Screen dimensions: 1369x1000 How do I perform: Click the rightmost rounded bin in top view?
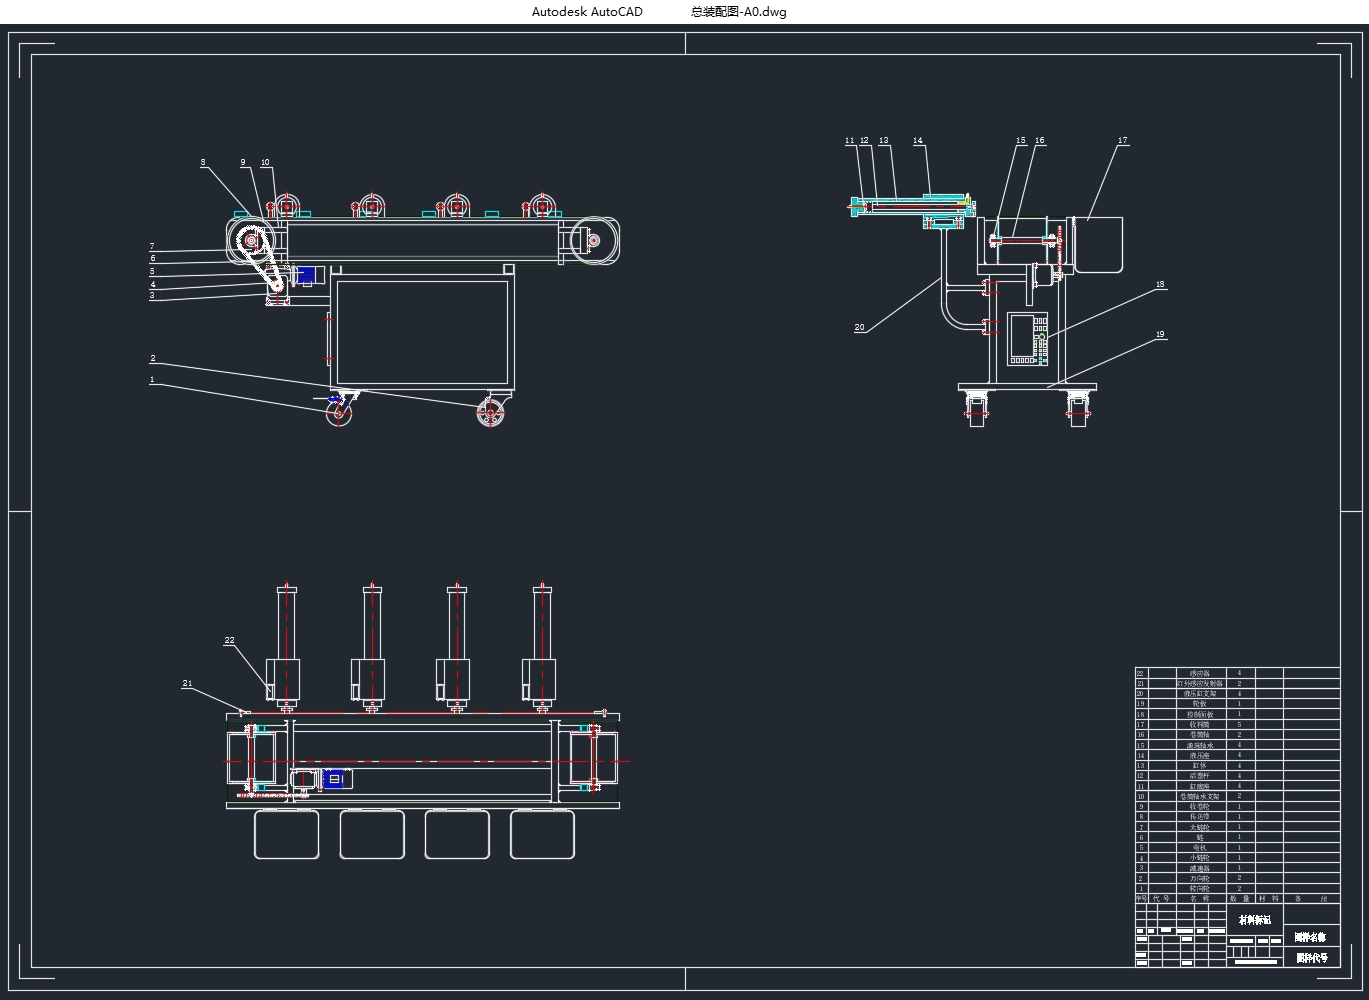click(x=542, y=834)
